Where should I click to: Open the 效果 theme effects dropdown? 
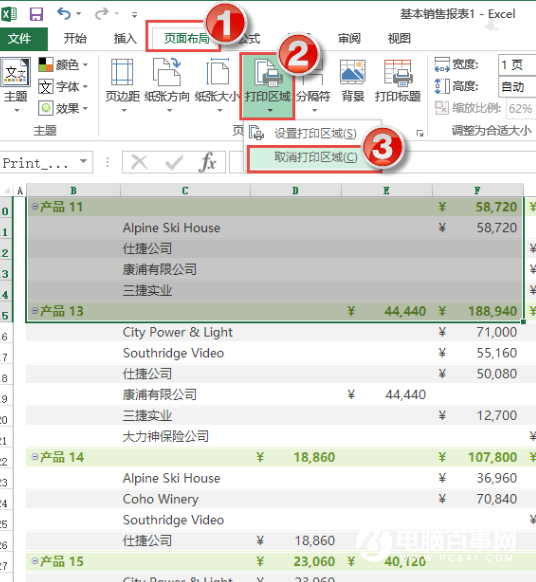pos(63,108)
